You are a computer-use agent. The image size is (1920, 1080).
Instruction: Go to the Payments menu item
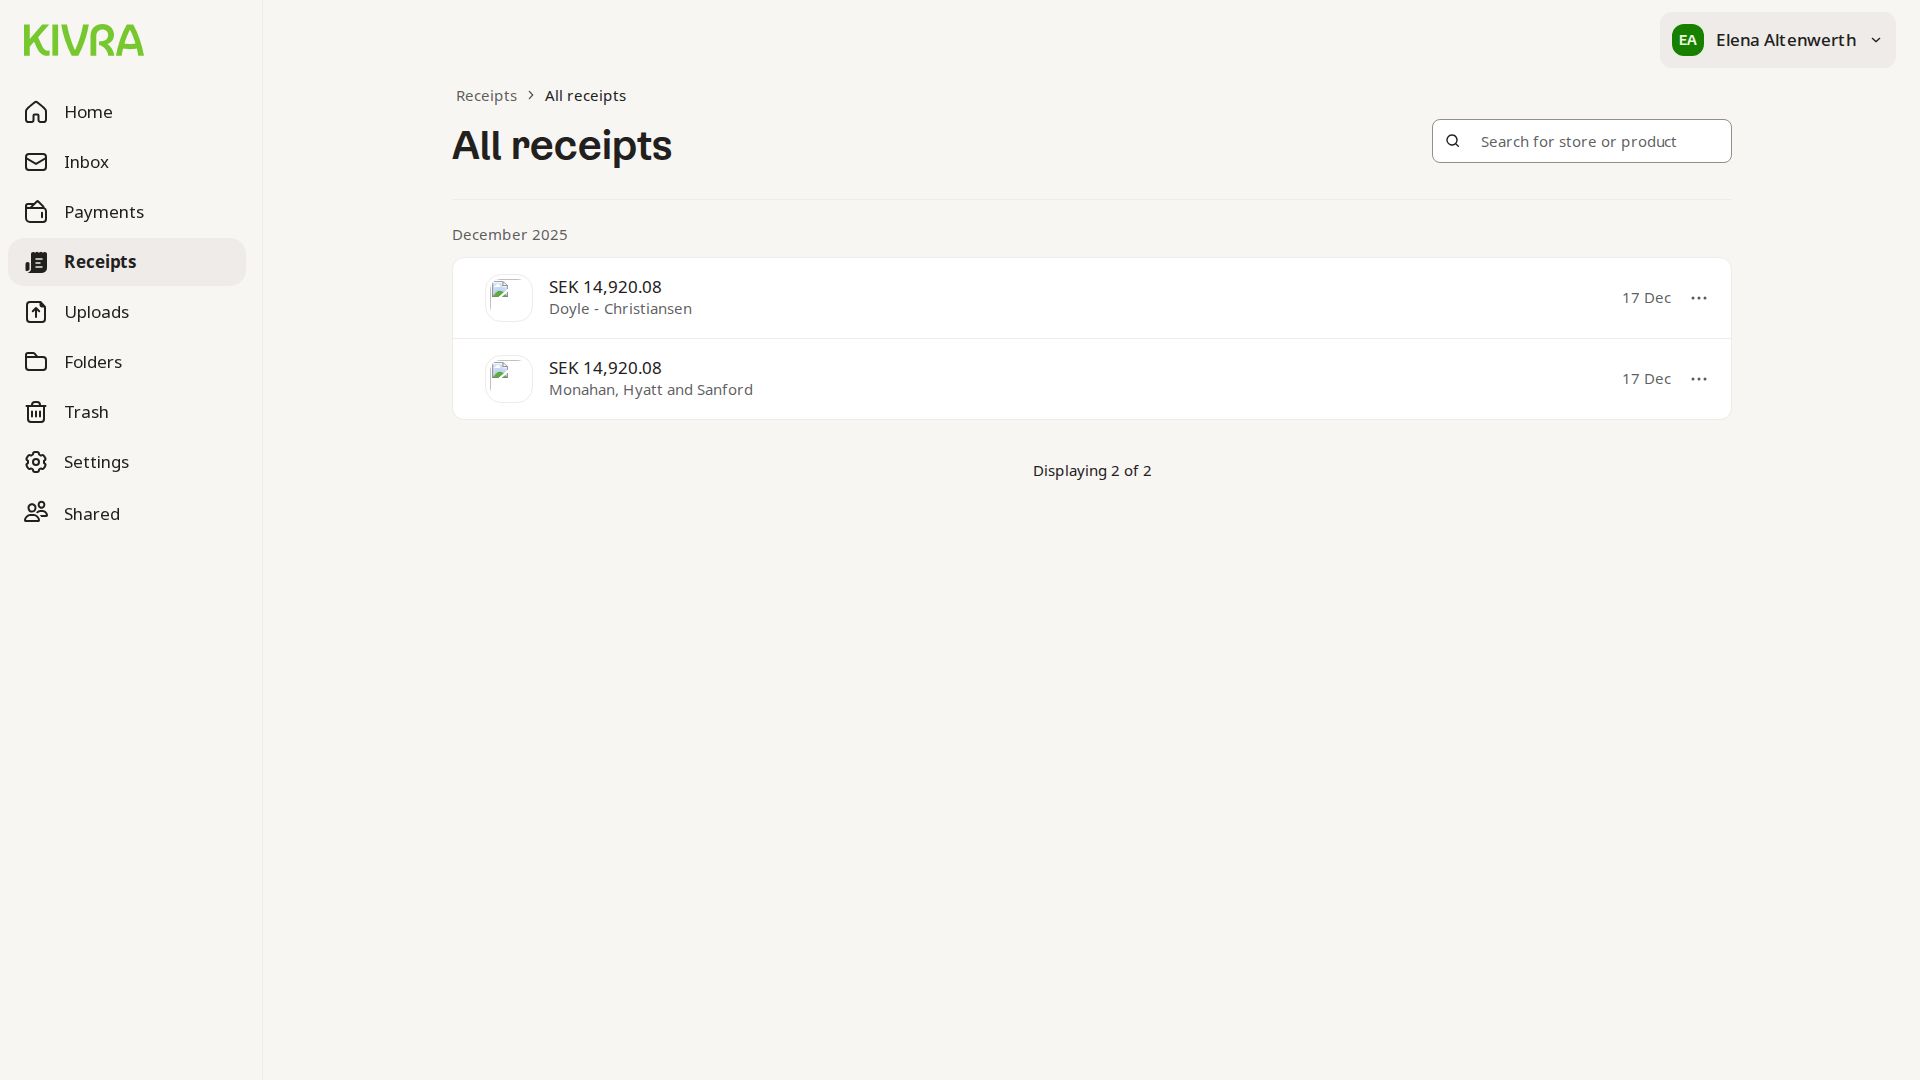click(x=104, y=212)
